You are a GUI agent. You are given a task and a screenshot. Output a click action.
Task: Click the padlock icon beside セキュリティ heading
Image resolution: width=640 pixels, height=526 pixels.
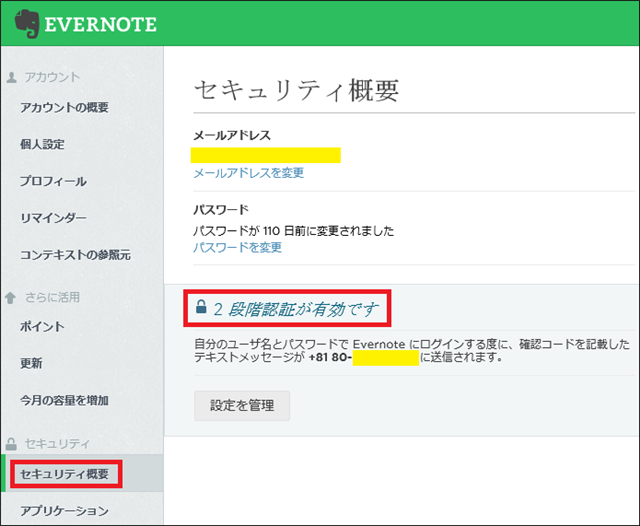pos(11,444)
